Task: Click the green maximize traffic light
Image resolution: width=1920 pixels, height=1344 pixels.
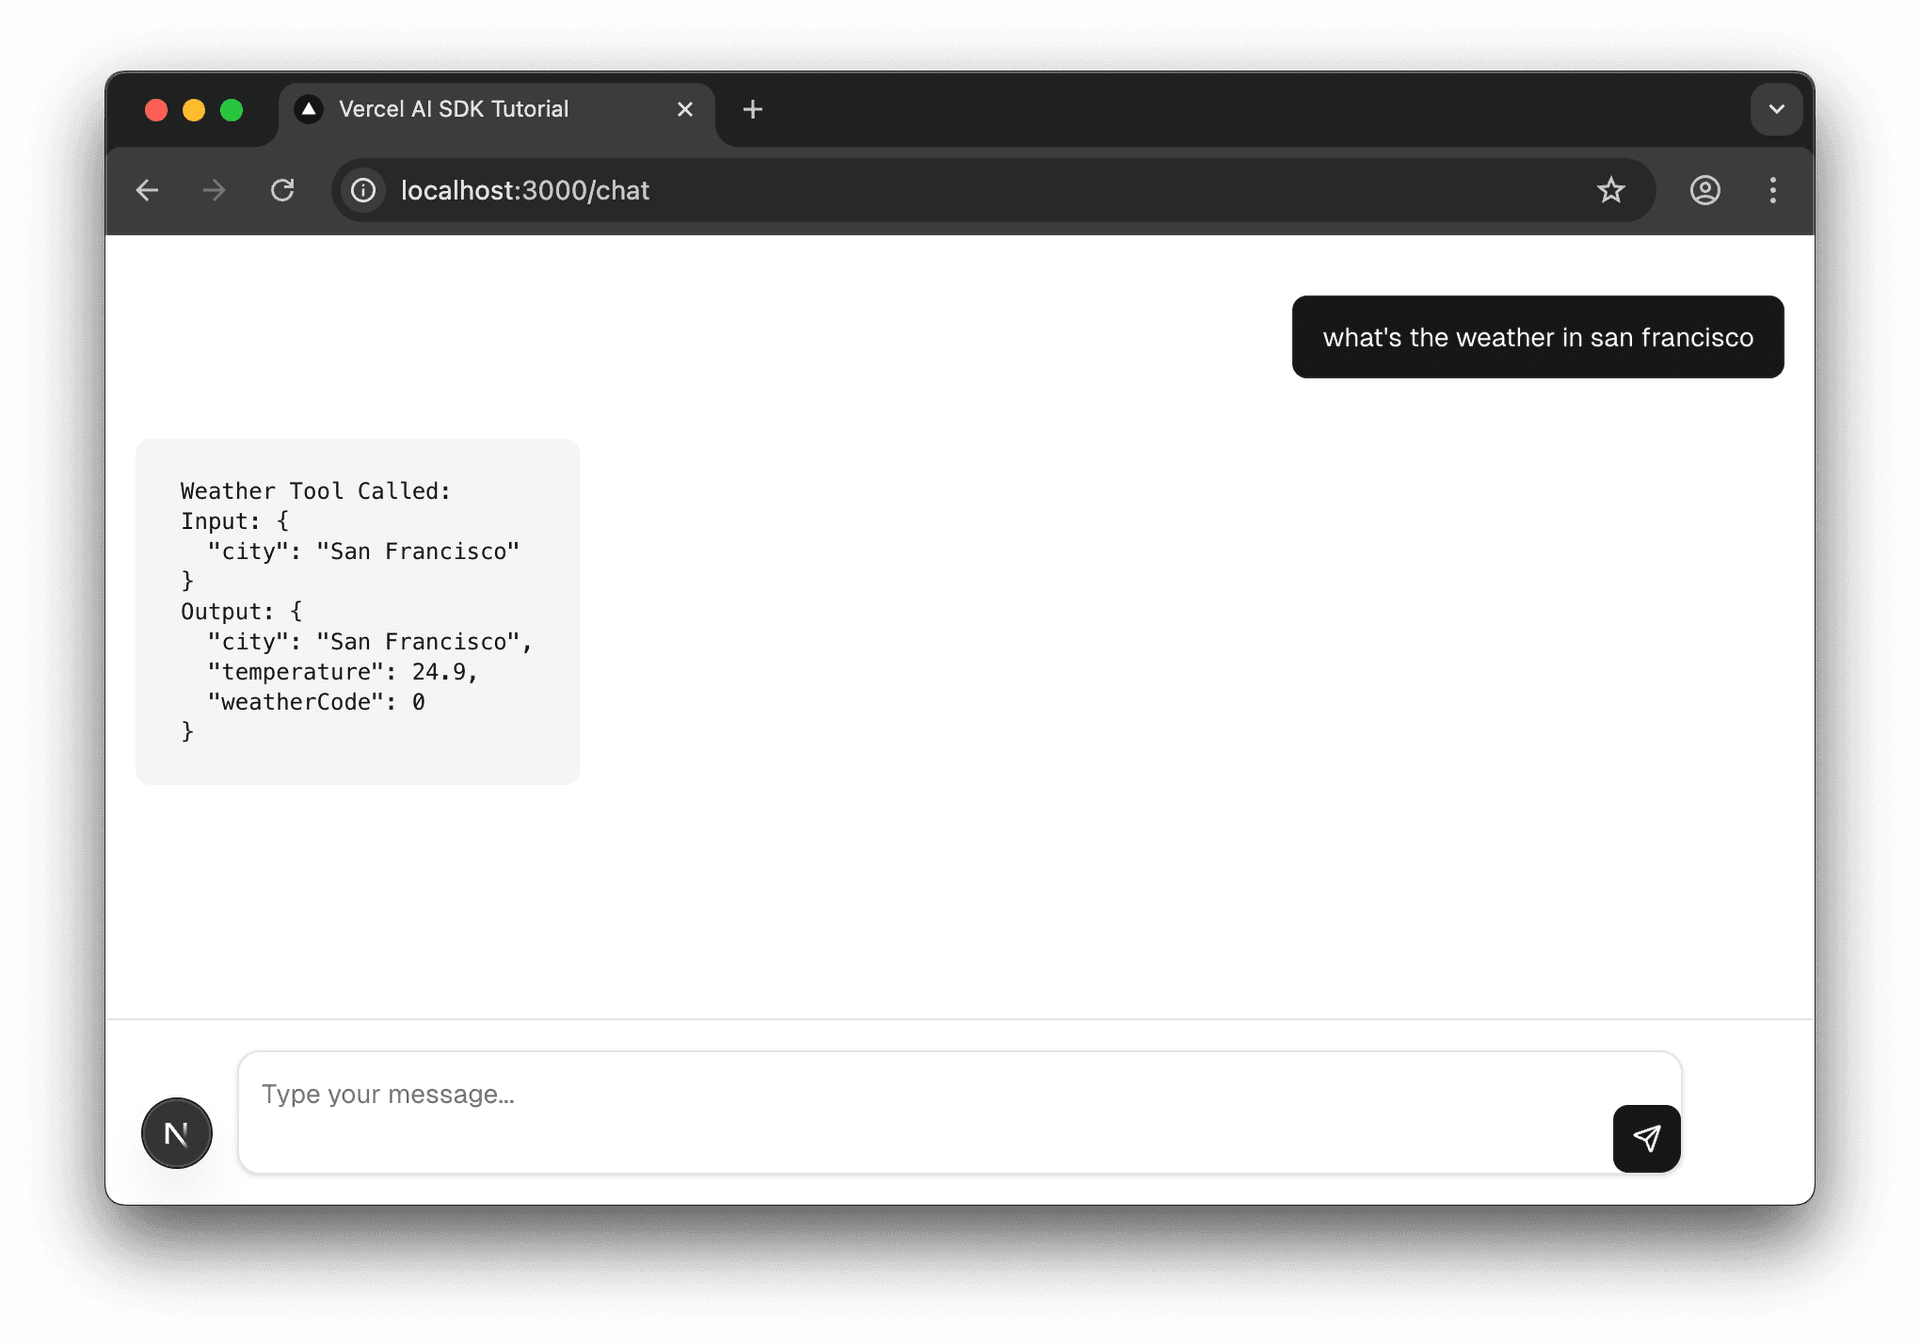Action: click(x=231, y=110)
